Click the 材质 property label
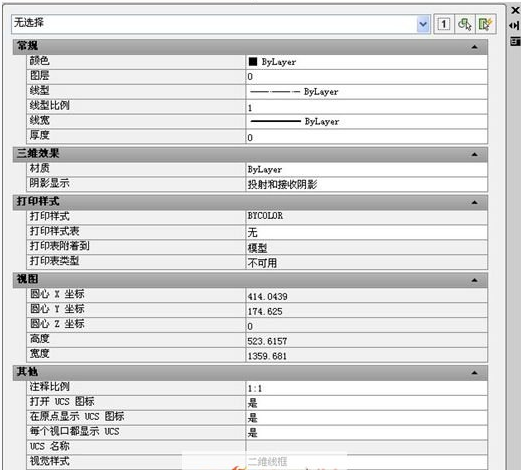Image resolution: width=521 pixels, height=470 pixels. (x=40, y=168)
